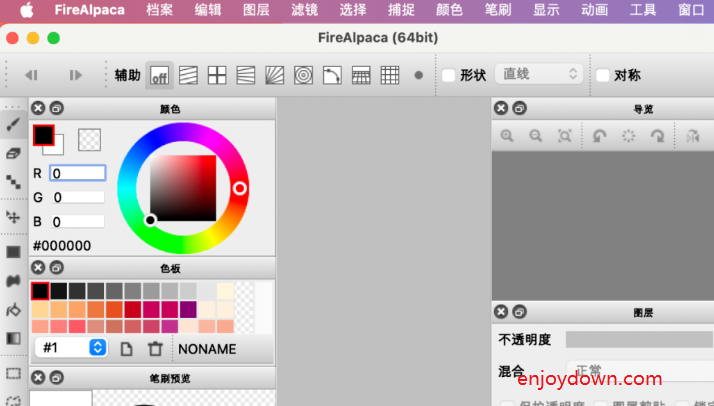Select the Dot pixel tool
The image size is (714, 406).
pyautogui.click(x=13, y=181)
